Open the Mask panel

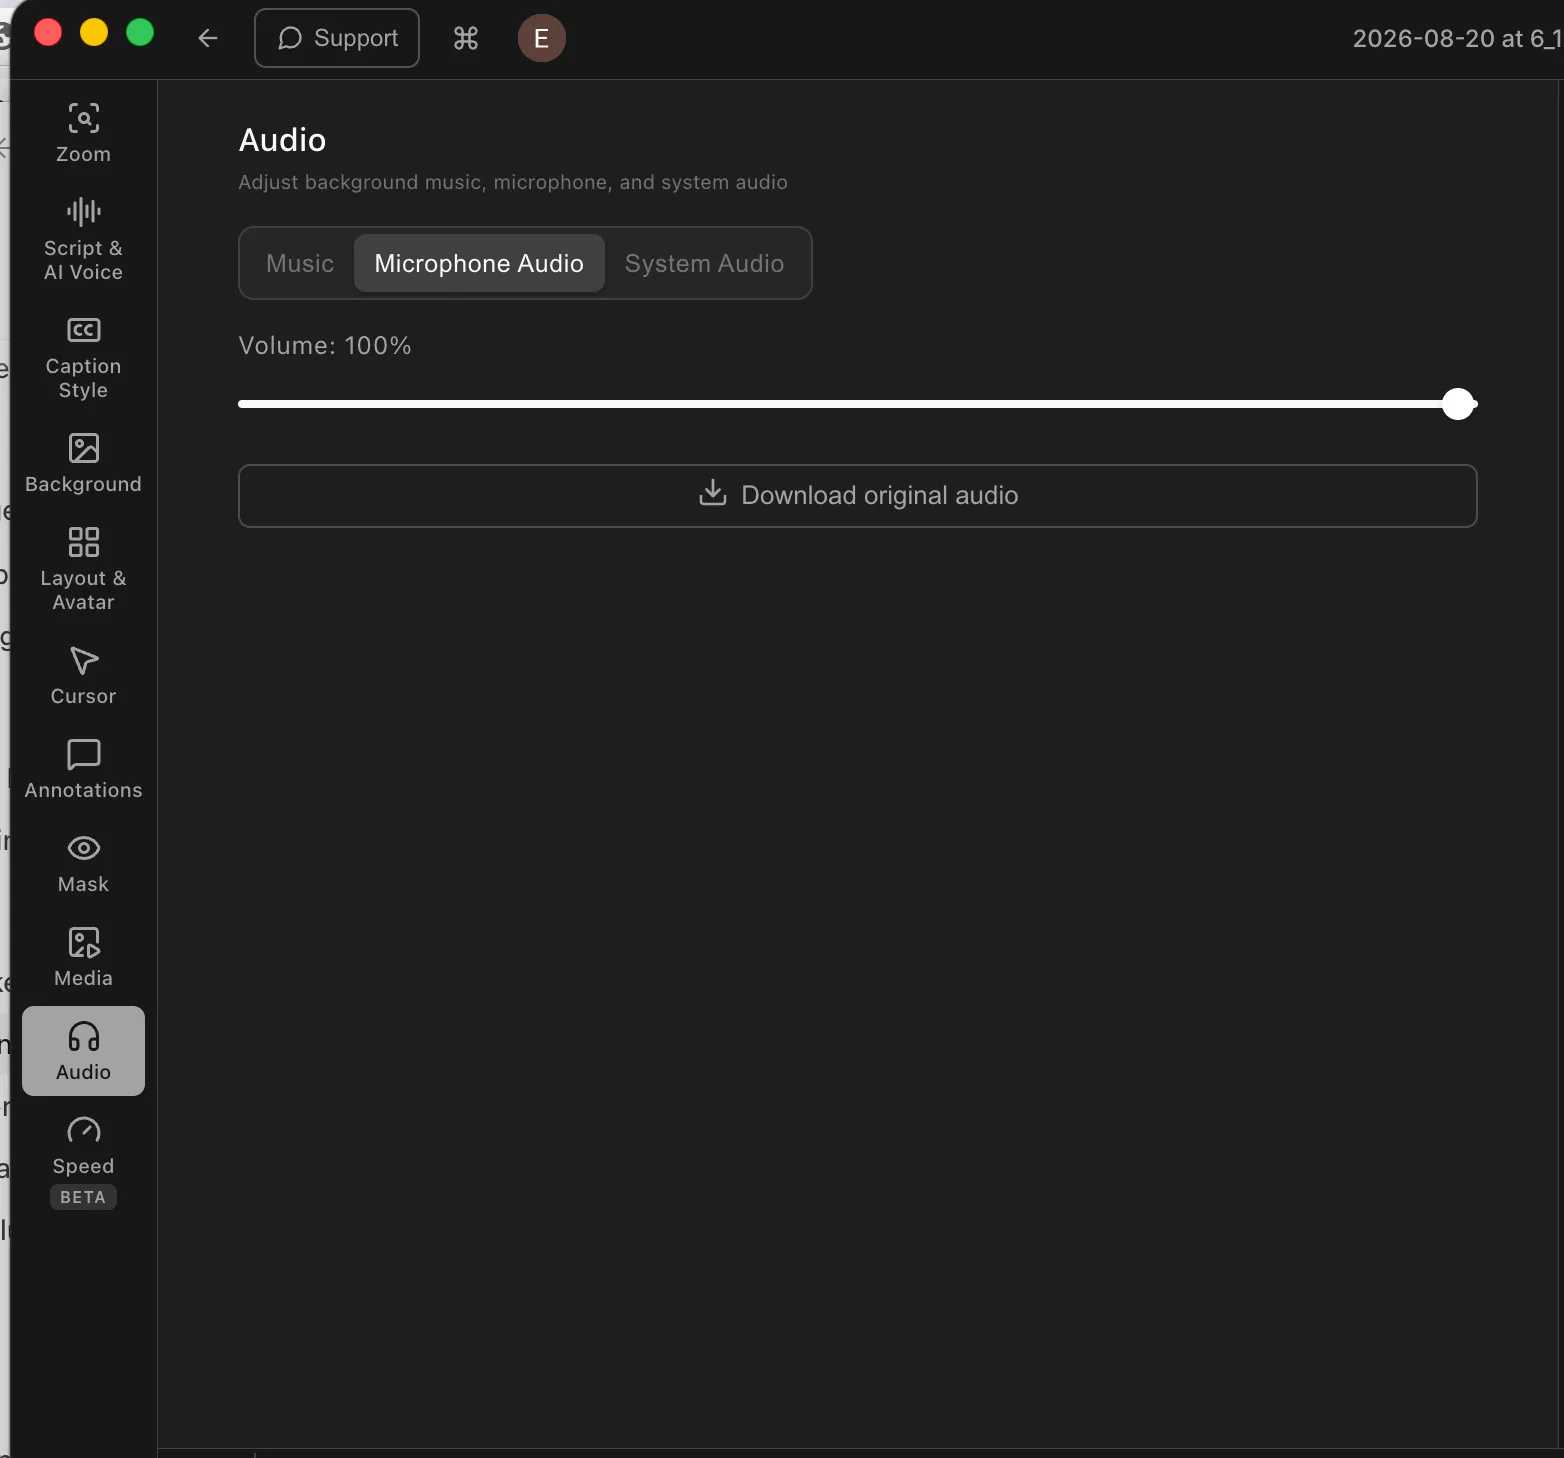point(83,863)
